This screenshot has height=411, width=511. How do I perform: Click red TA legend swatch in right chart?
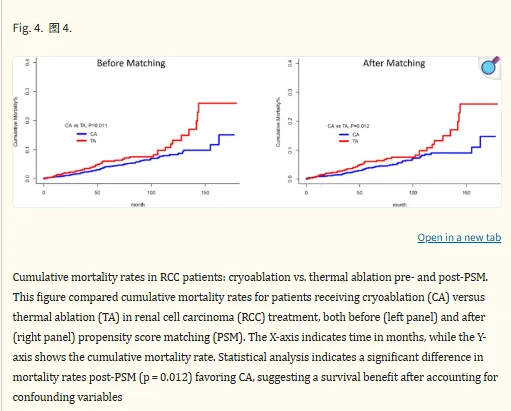[344, 141]
